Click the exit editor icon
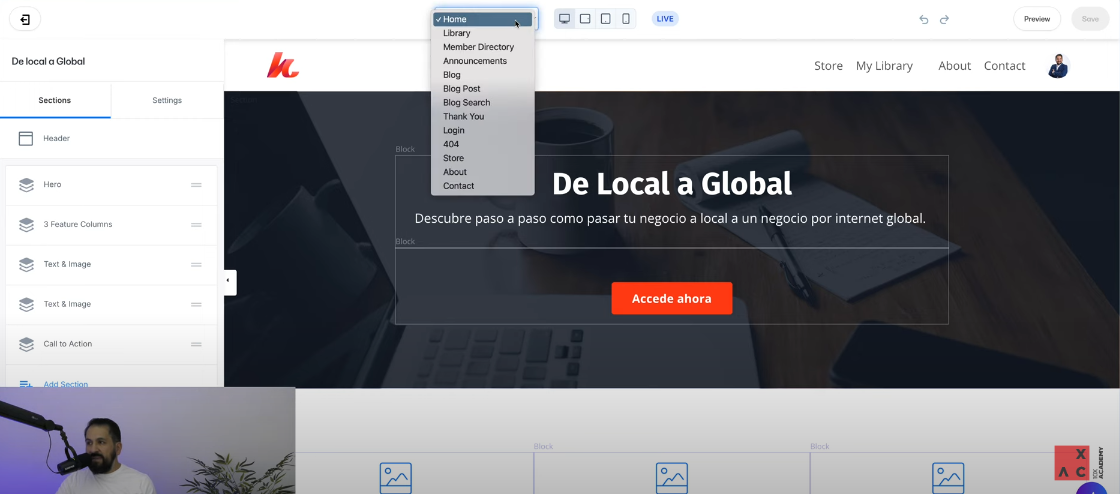 coord(25,19)
